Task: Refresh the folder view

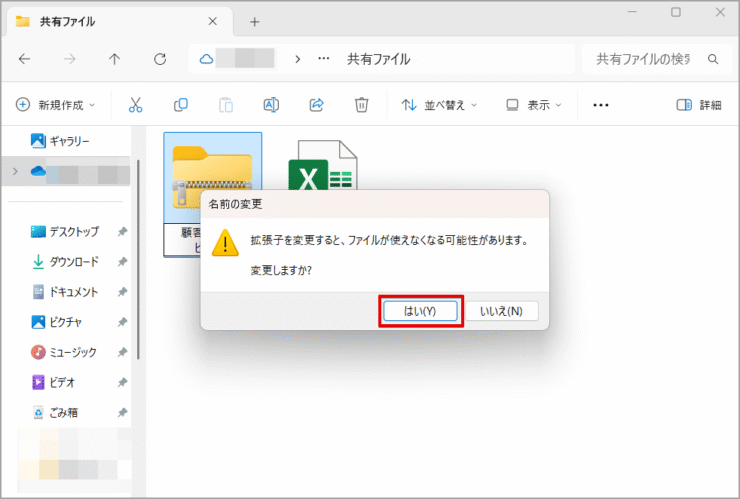Action: coord(160,59)
